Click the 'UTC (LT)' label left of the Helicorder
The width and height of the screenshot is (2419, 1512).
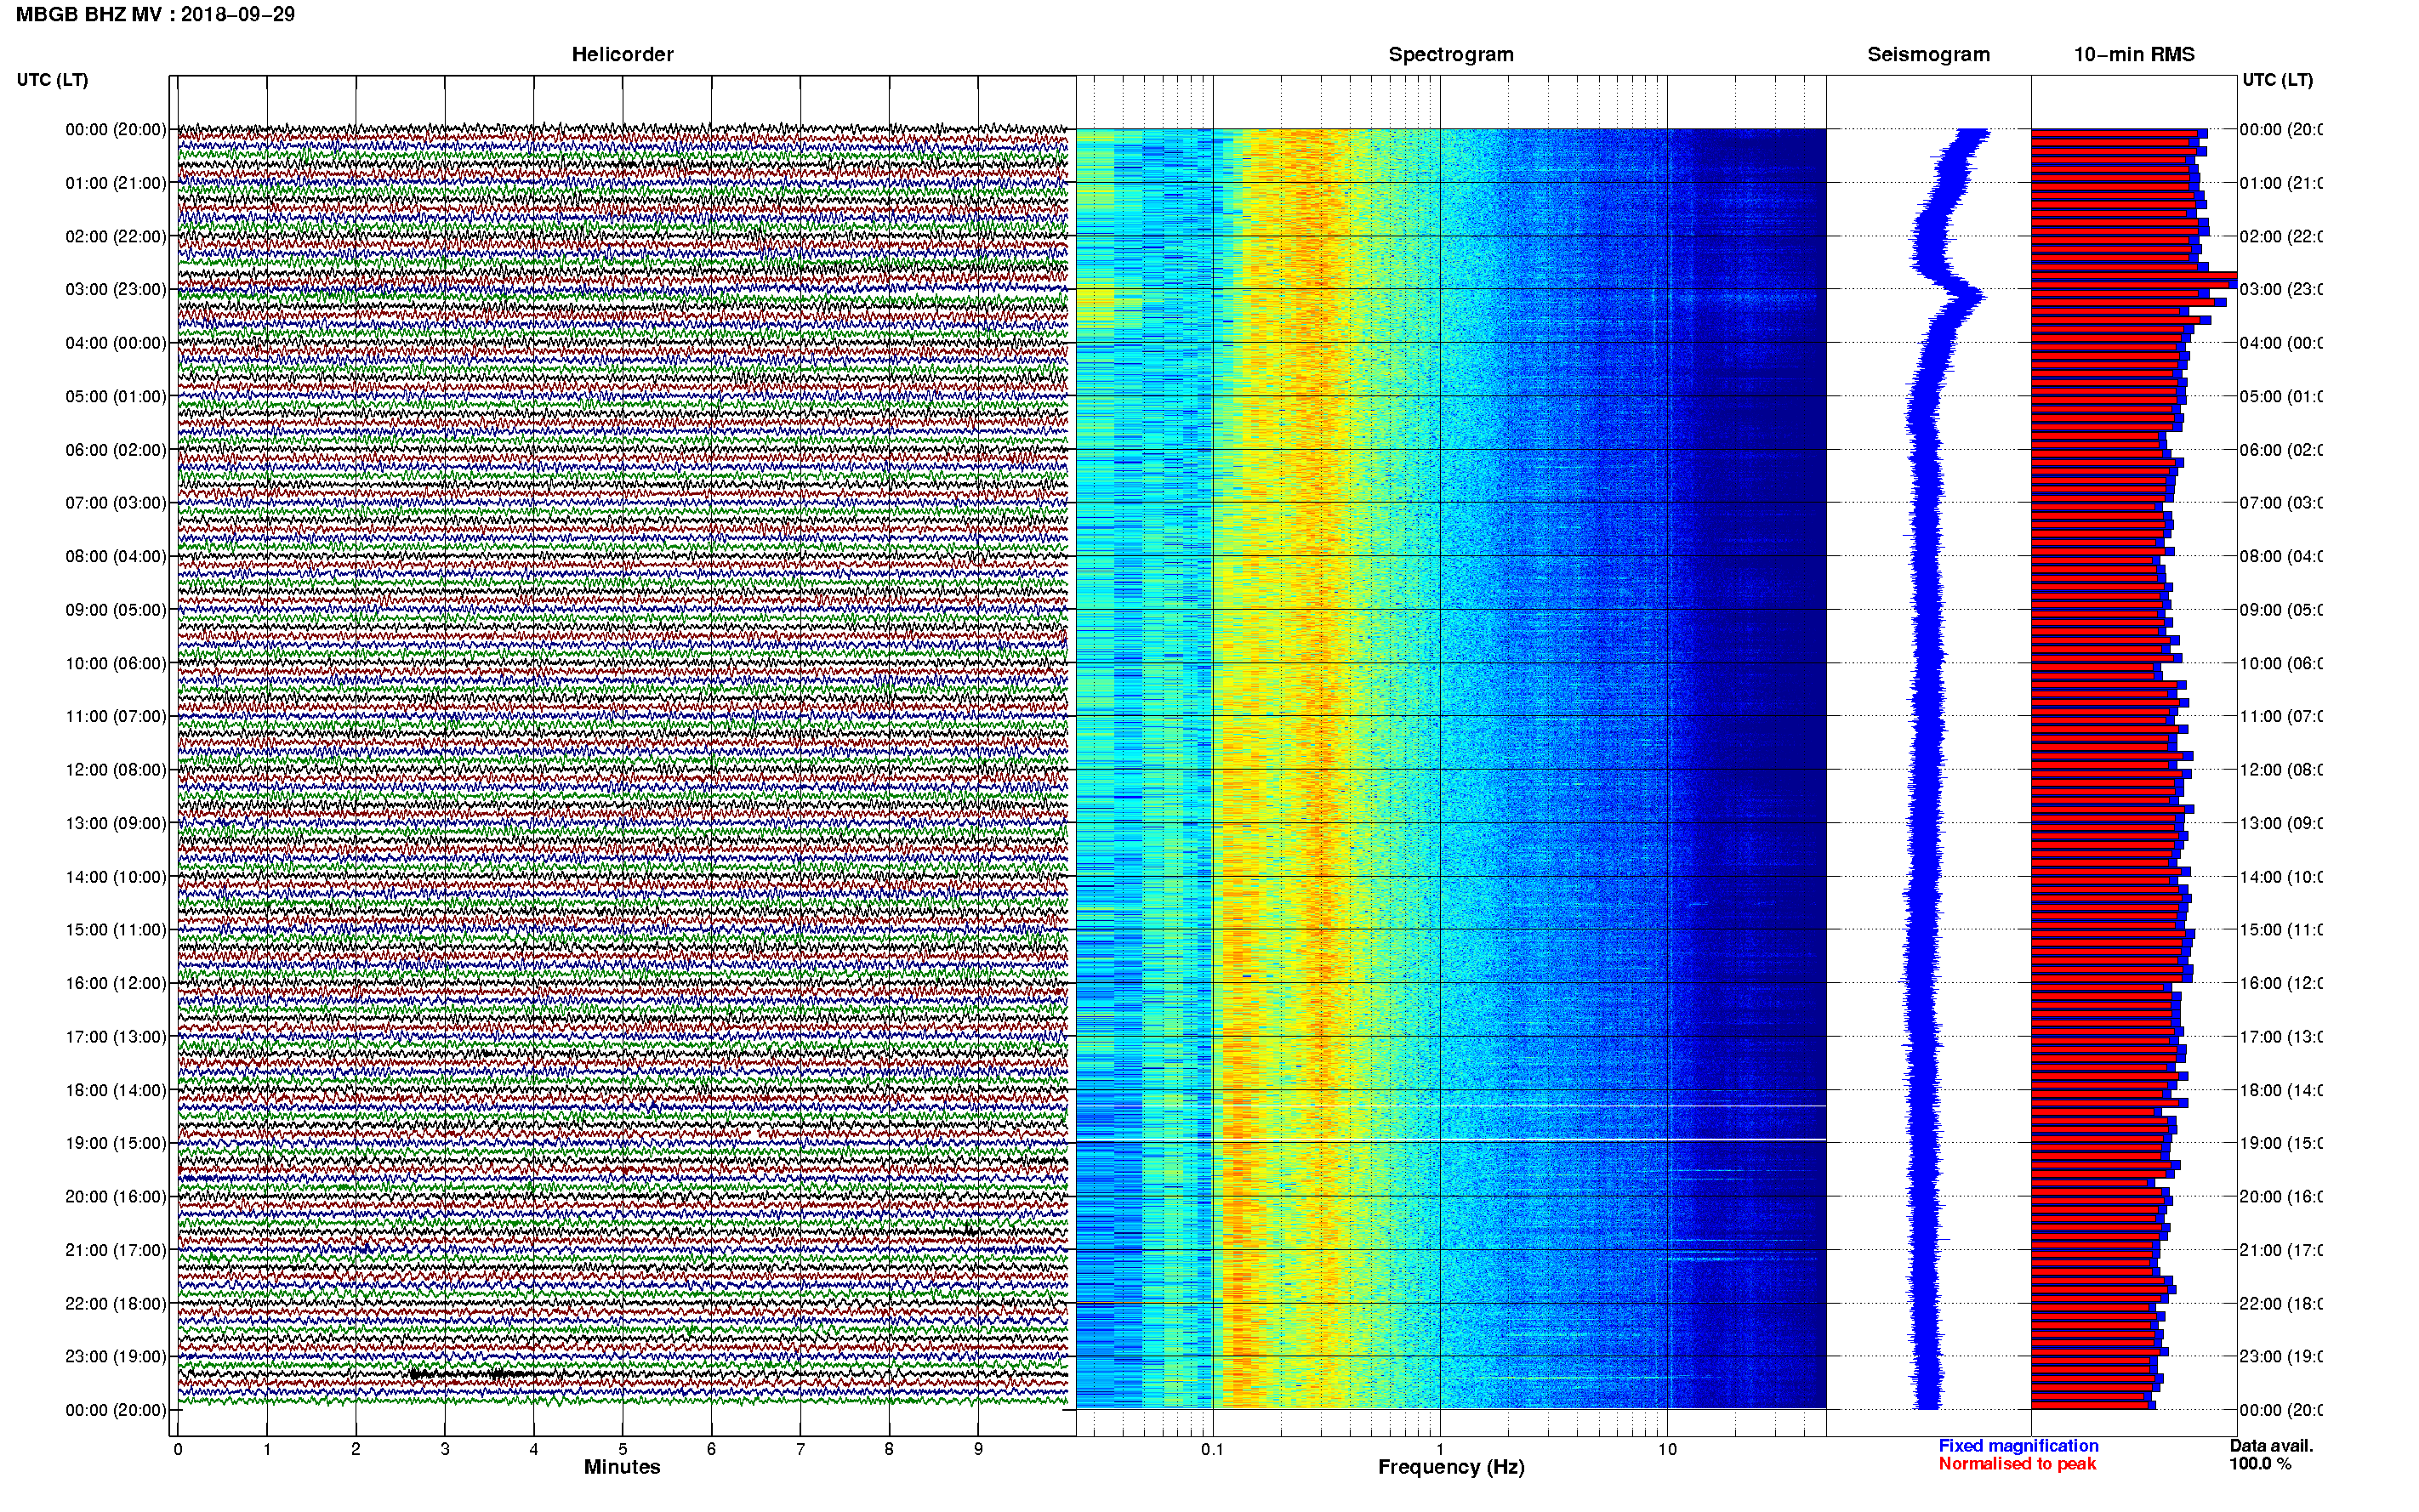tap(52, 80)
